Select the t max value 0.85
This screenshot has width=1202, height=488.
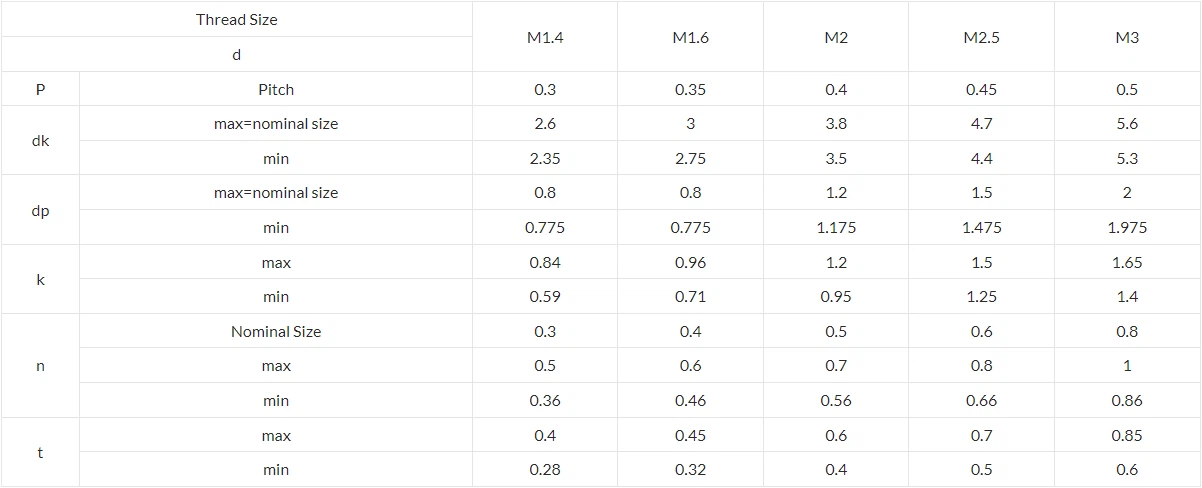[1127, 436]
